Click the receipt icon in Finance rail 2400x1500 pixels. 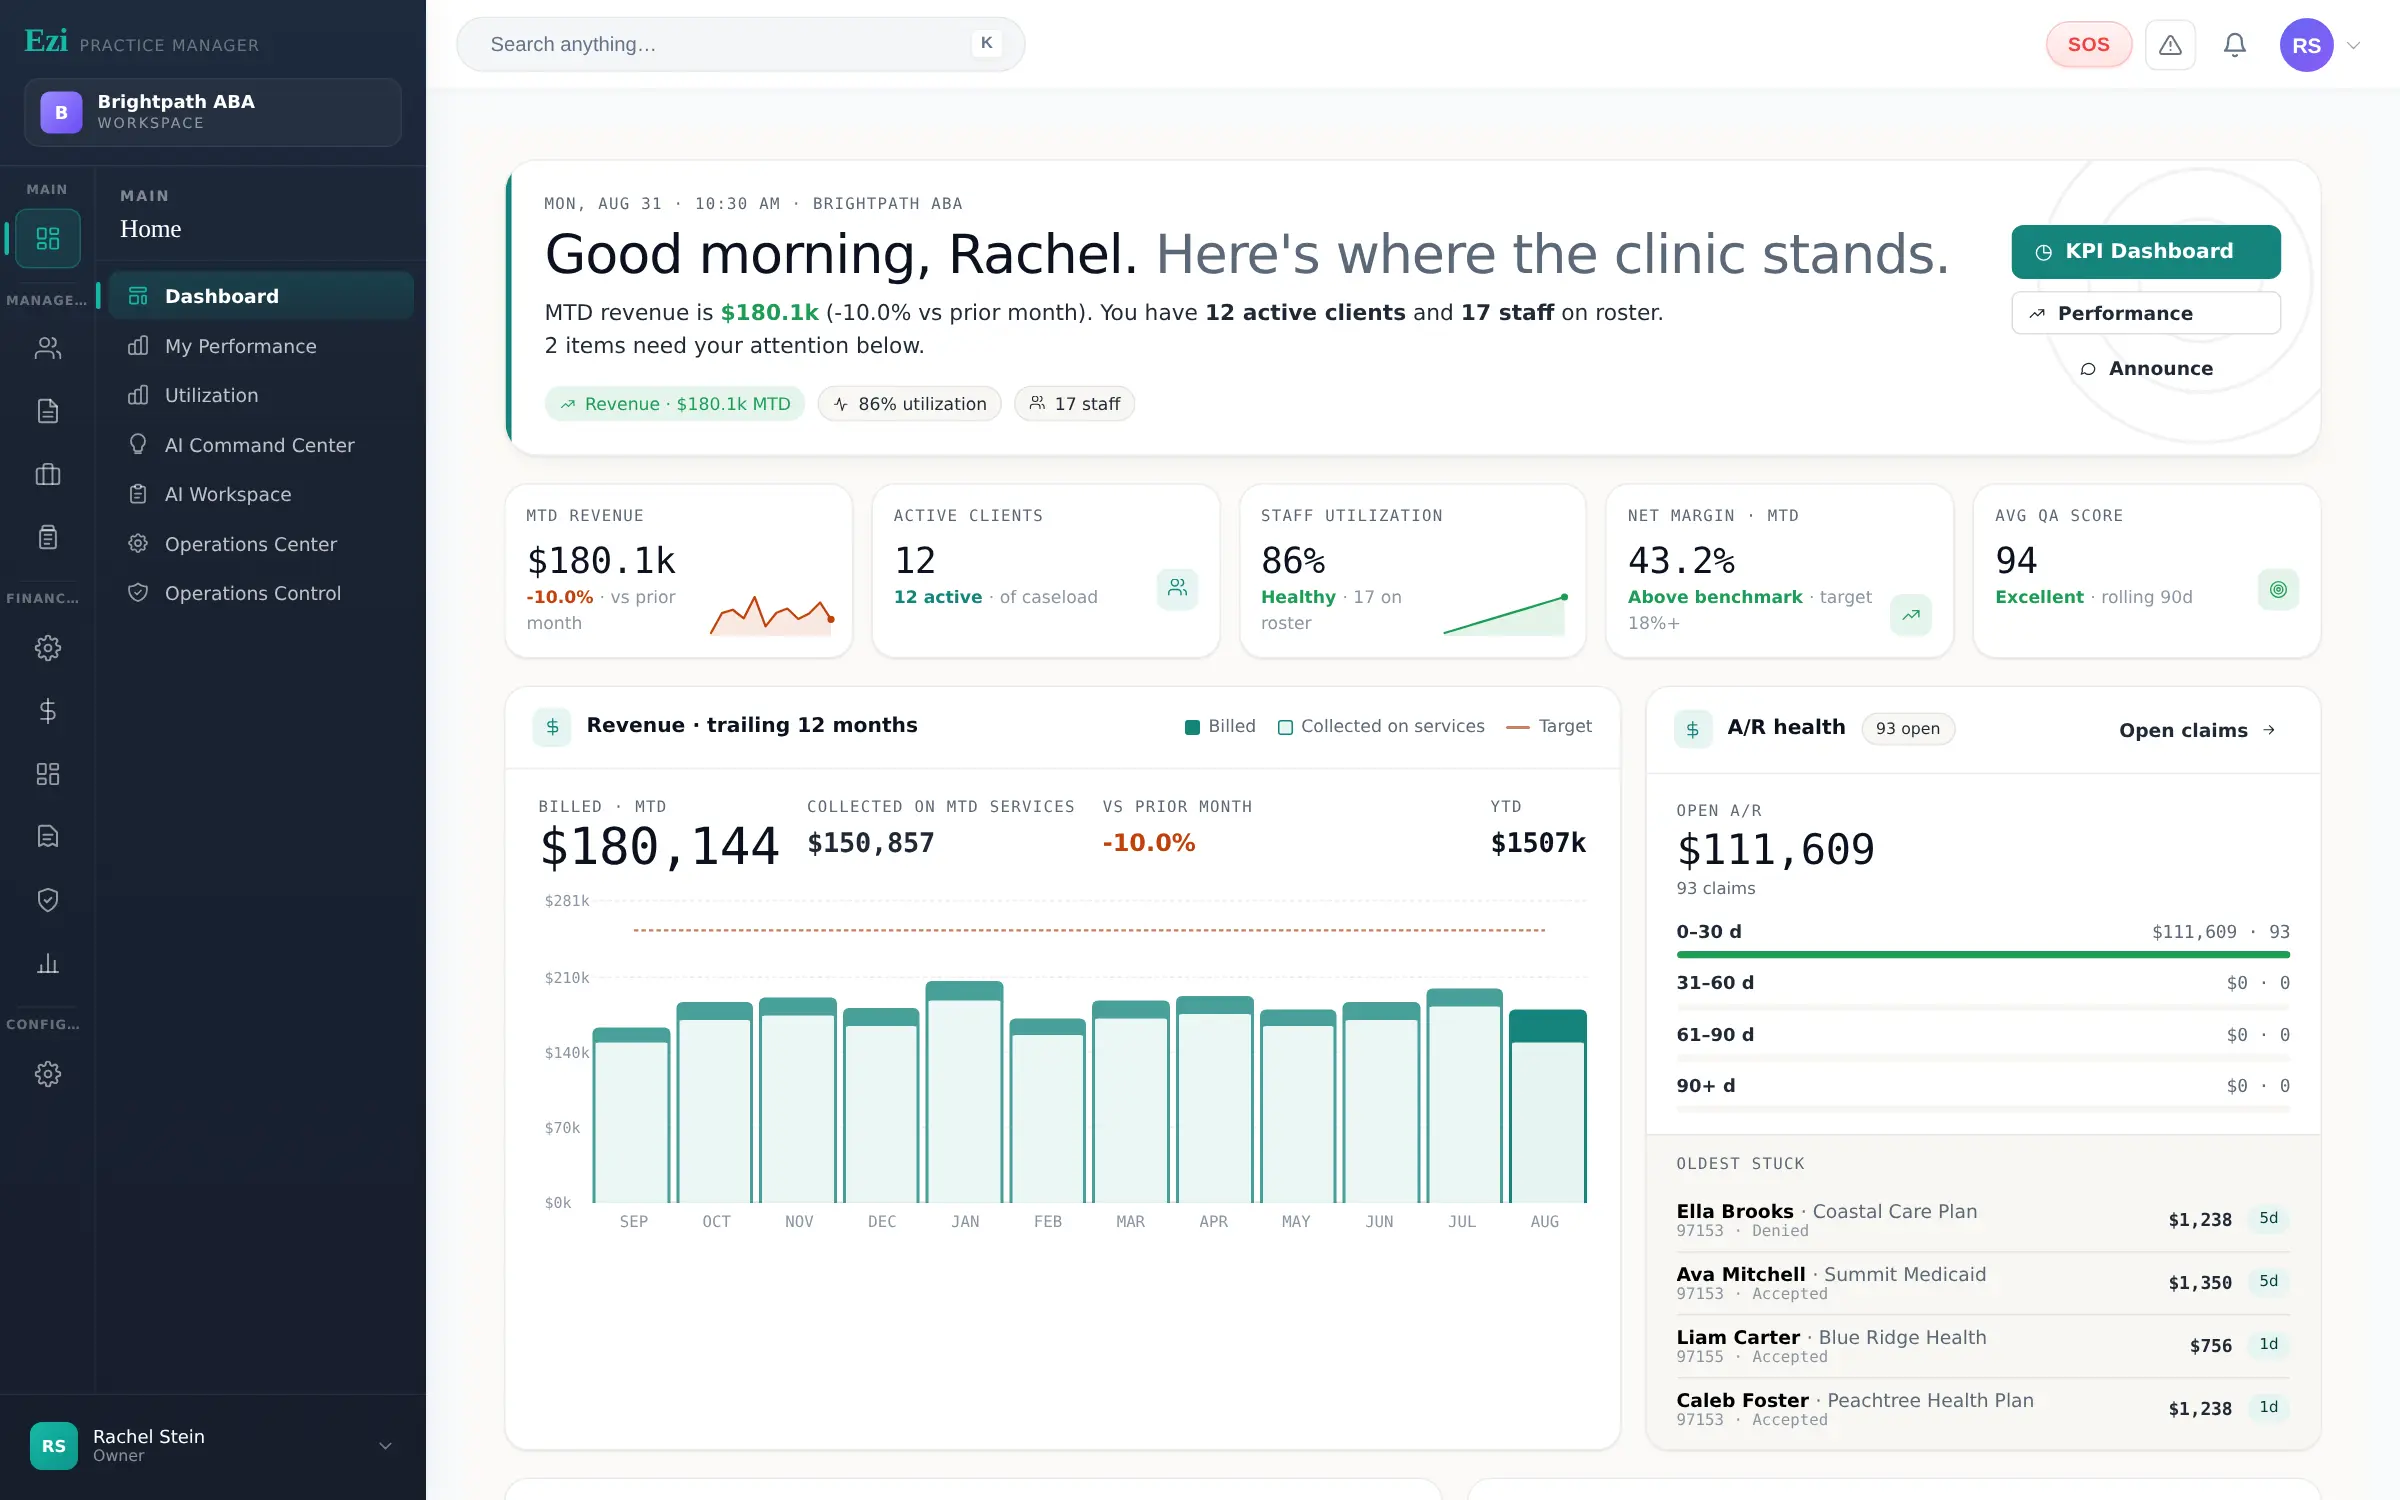point(48,837)
